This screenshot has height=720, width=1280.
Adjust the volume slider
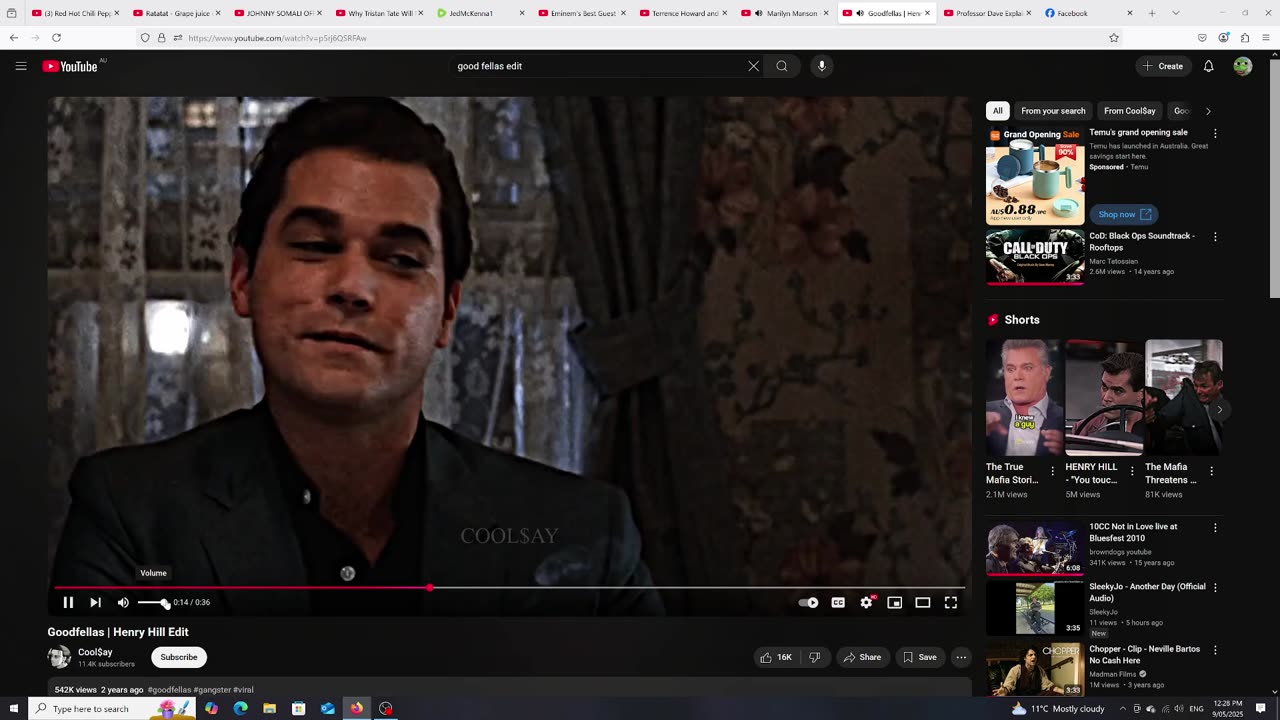[154, 602]
